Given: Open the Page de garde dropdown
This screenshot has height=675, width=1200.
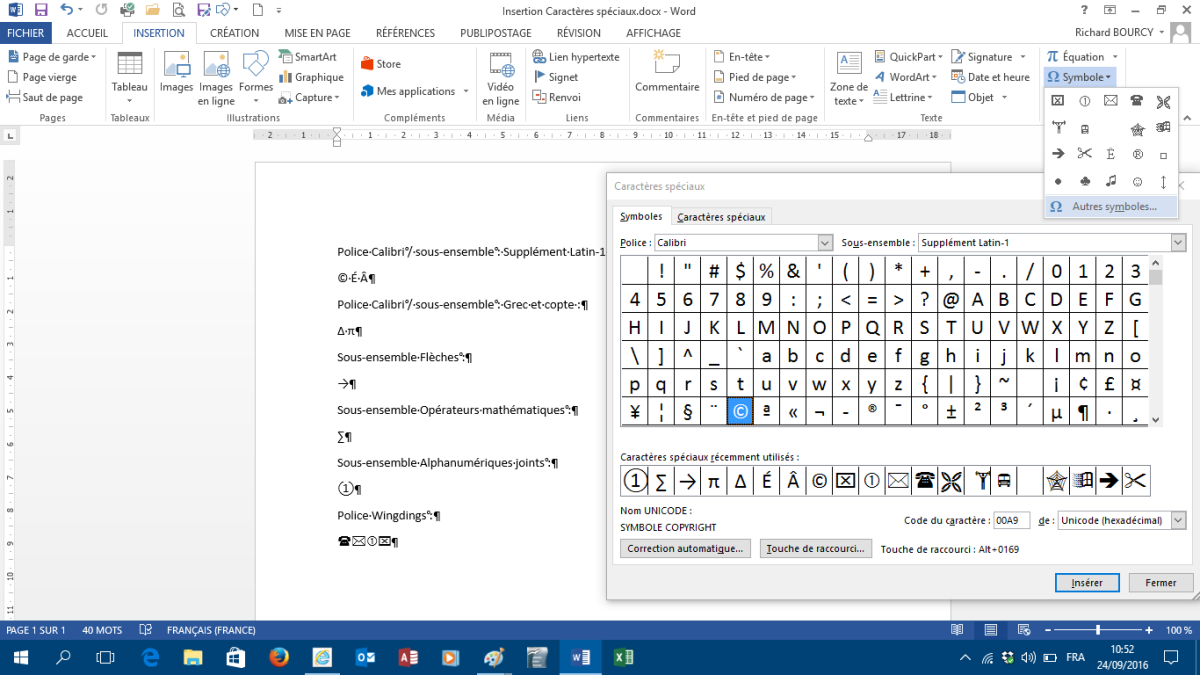Looking at the screenshot, I should coord(52,57).
